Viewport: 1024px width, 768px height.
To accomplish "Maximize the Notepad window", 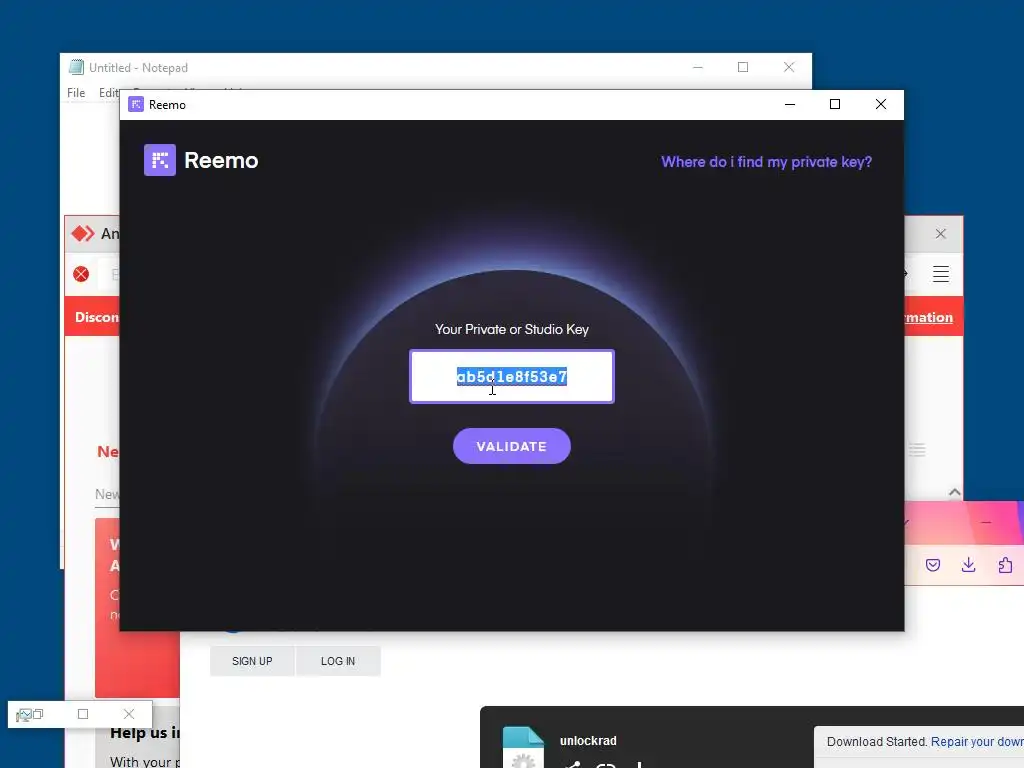I will pyautogui.click(x=743, y=67).
